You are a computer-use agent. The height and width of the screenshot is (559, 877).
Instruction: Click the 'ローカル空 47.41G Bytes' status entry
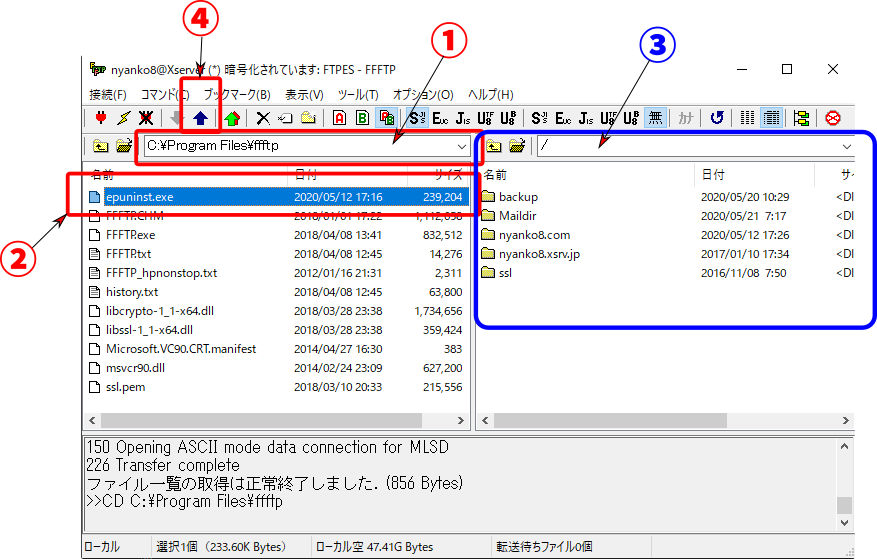click(374, 547)
